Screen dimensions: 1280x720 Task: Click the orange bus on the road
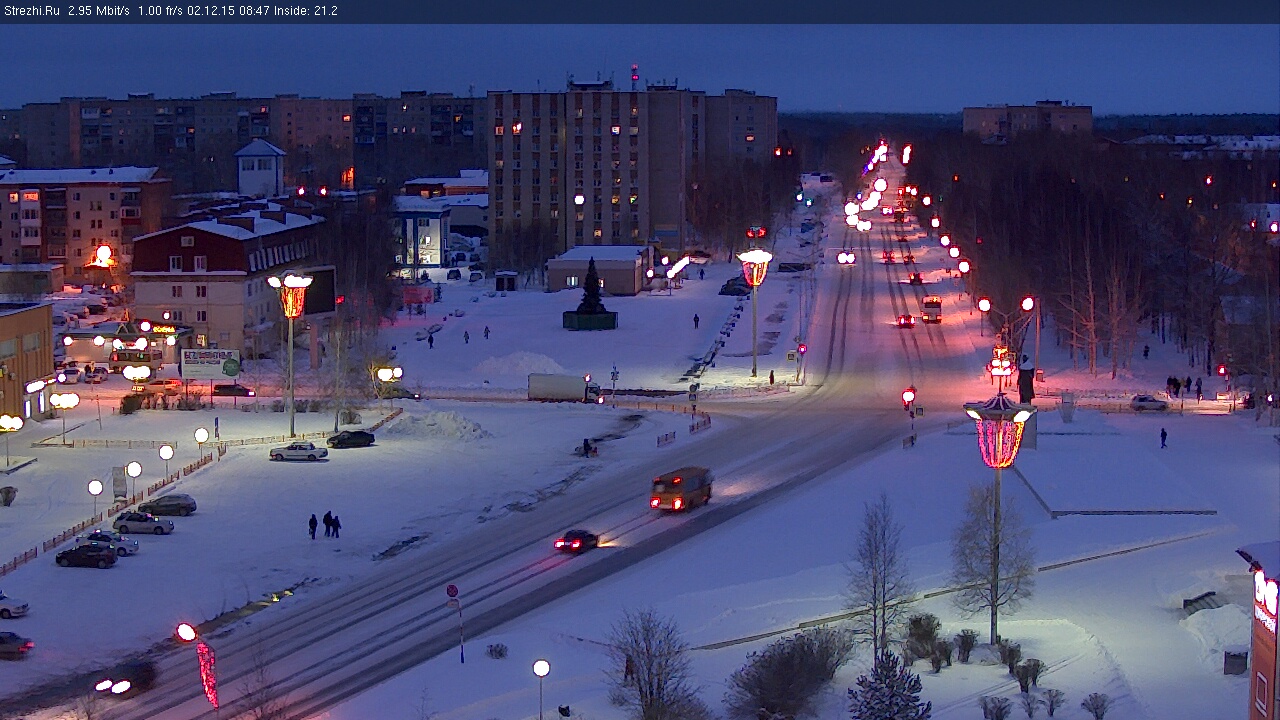[681, 489]
